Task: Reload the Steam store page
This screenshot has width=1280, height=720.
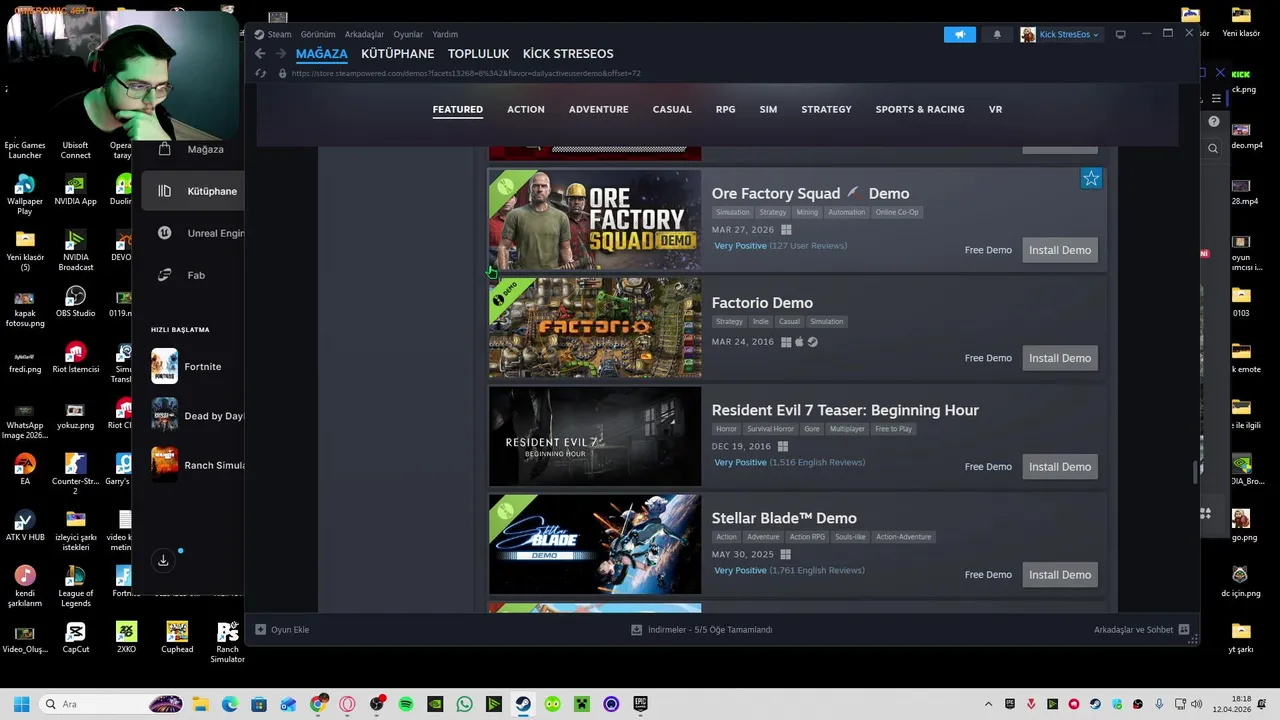Action: [x=260, y=73]
